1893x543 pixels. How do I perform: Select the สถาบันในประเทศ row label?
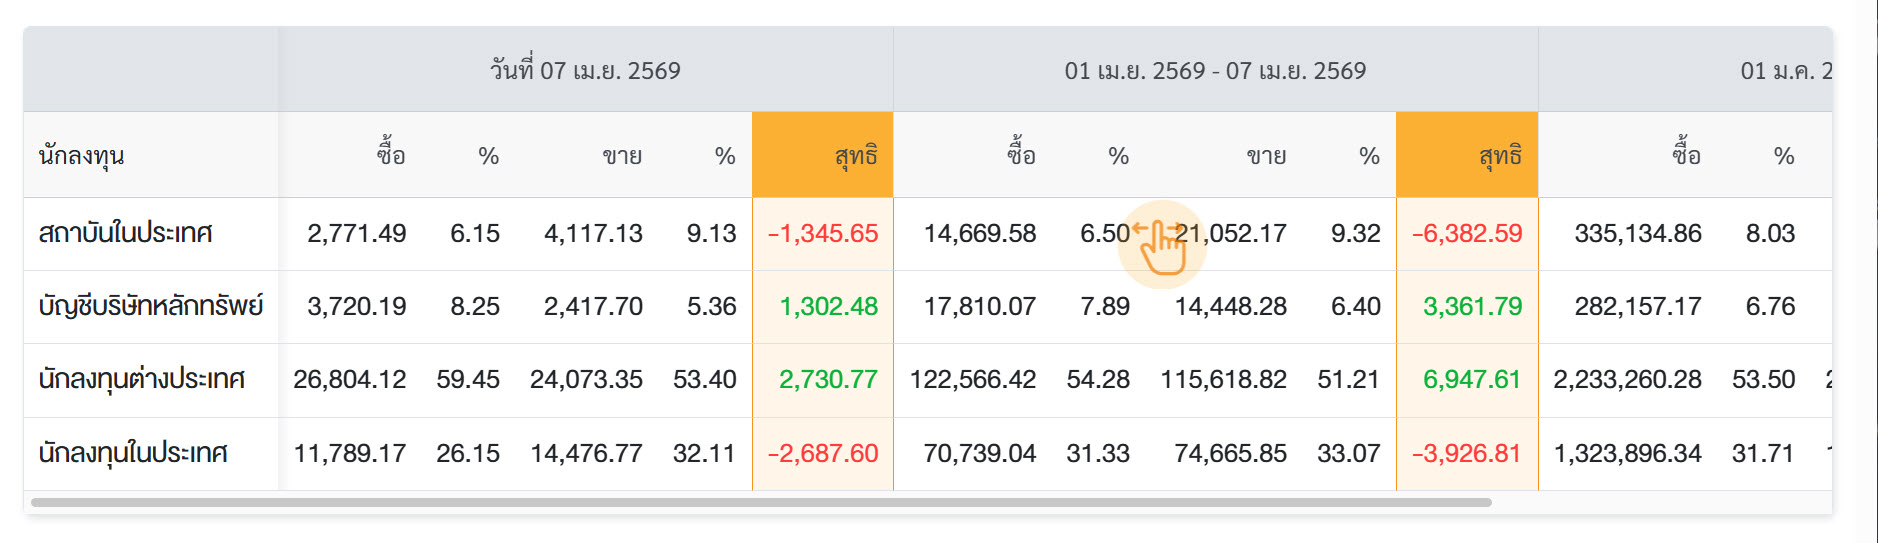(x=126, y=234)
